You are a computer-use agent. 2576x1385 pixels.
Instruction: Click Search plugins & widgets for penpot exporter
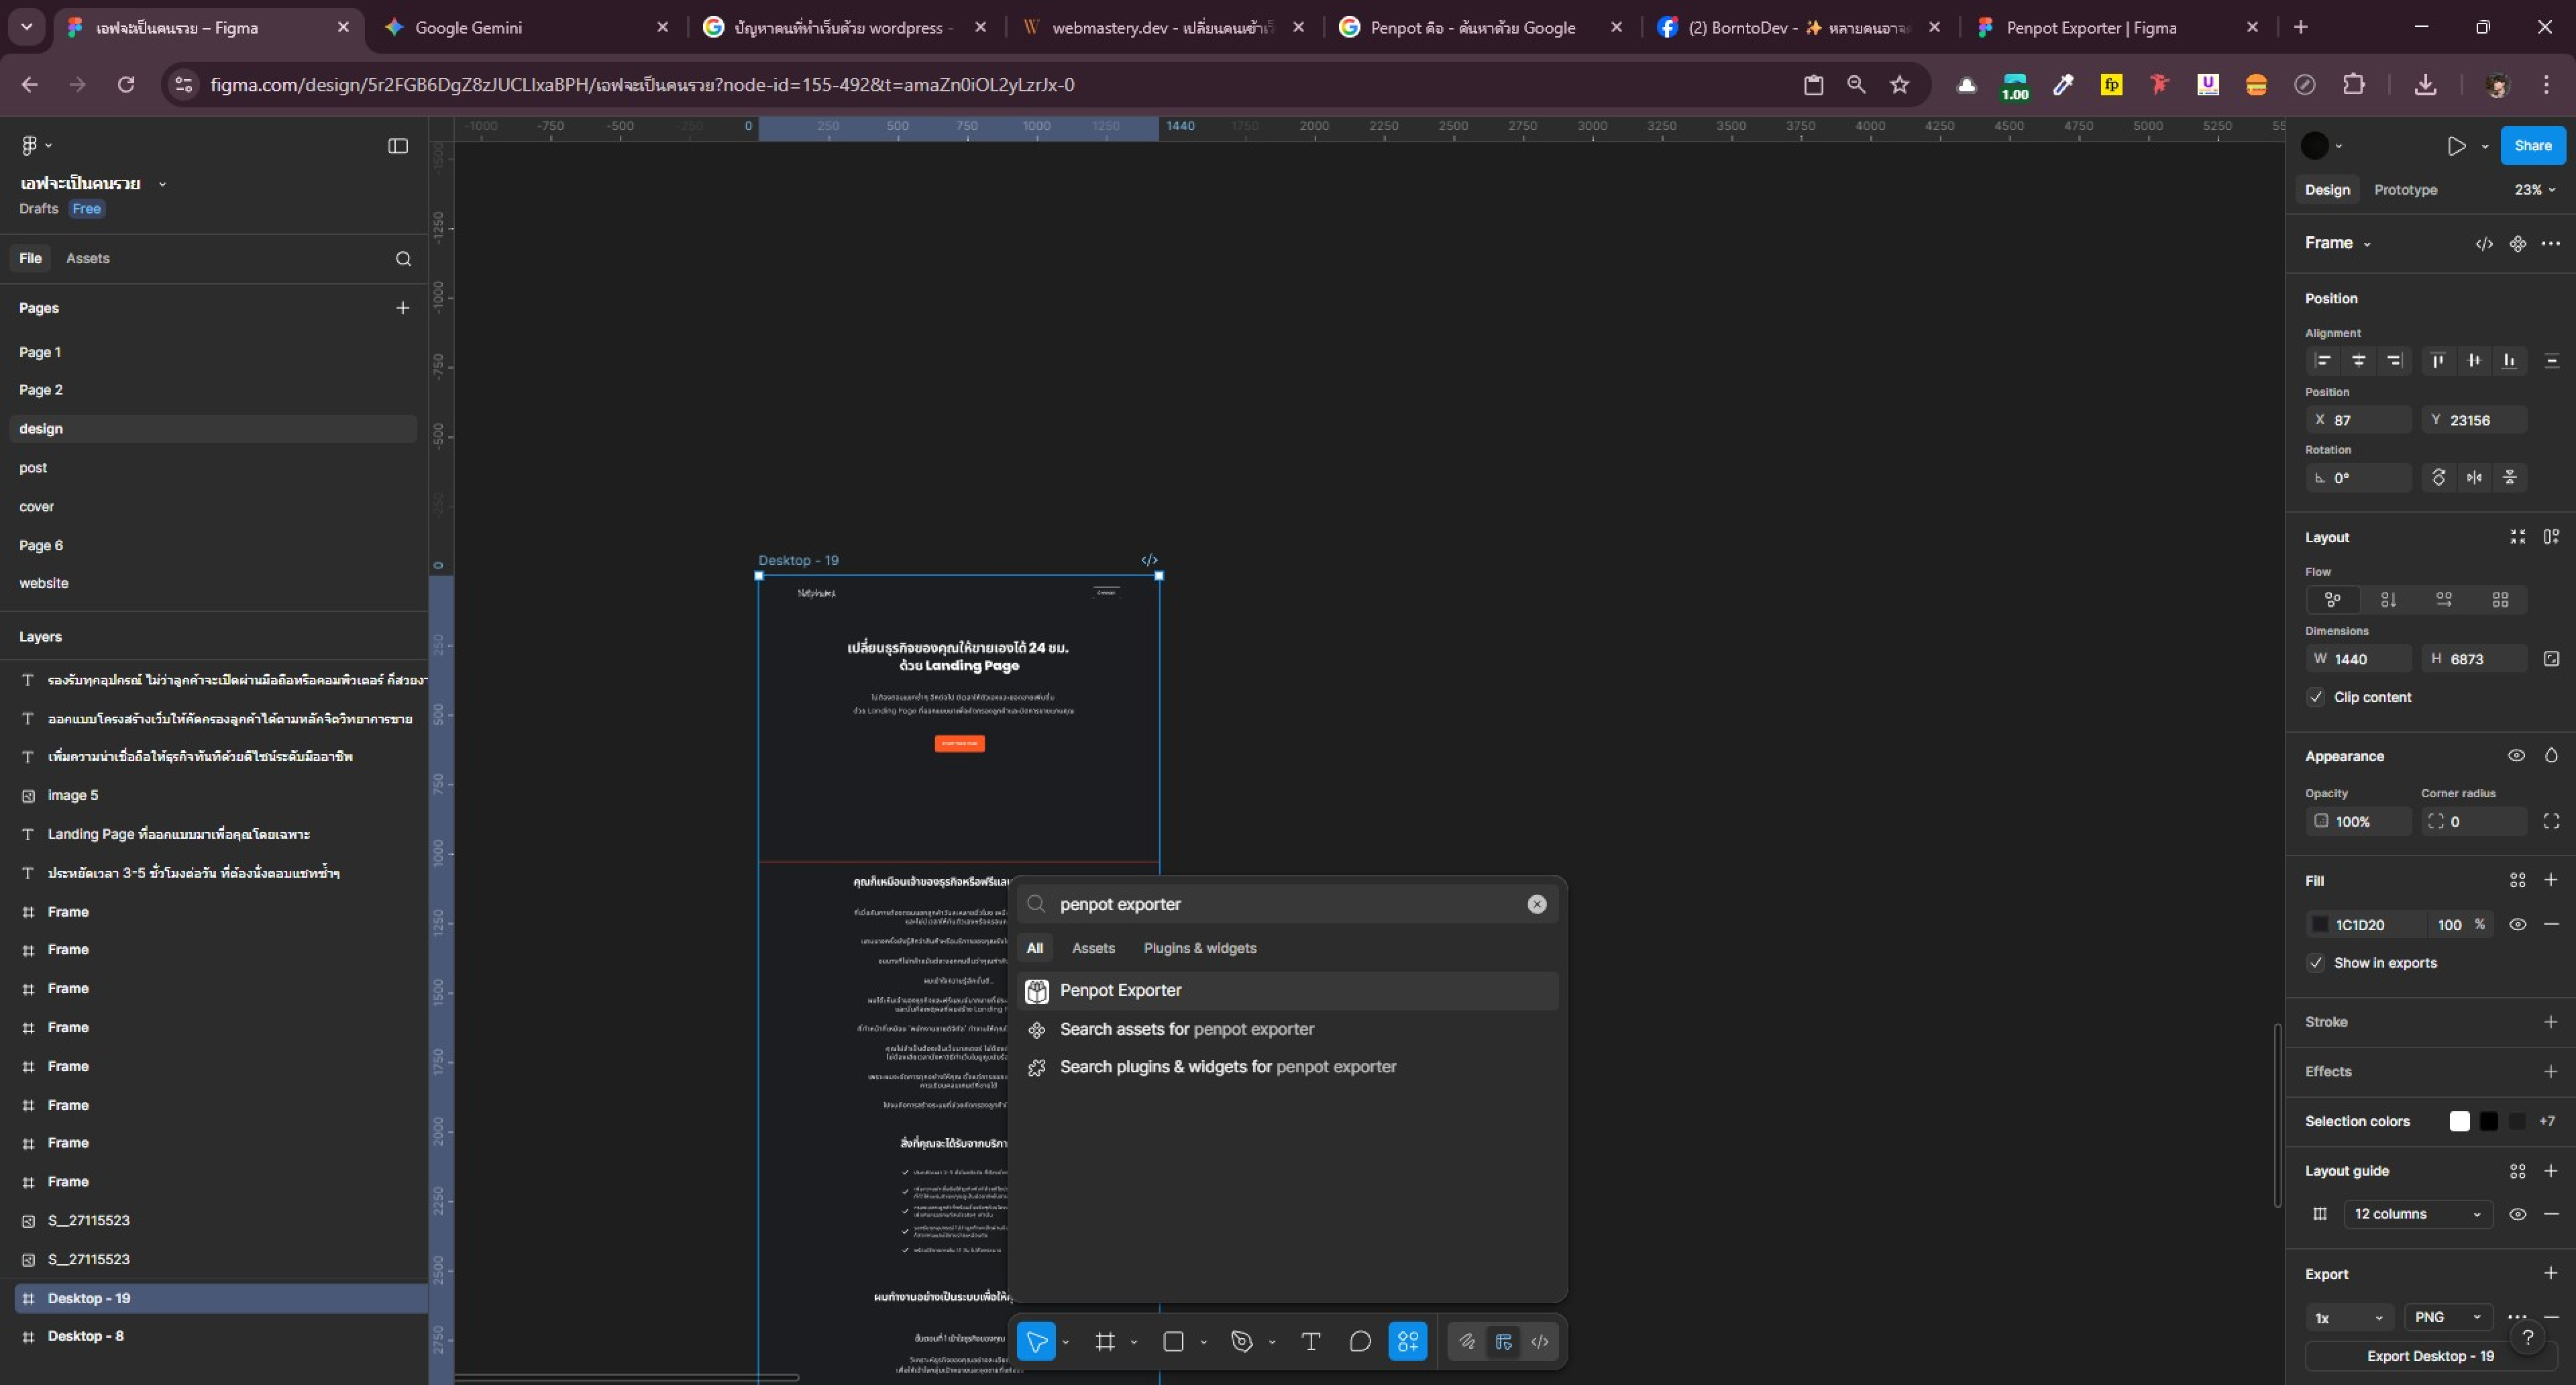[x=1287, y=1068]
